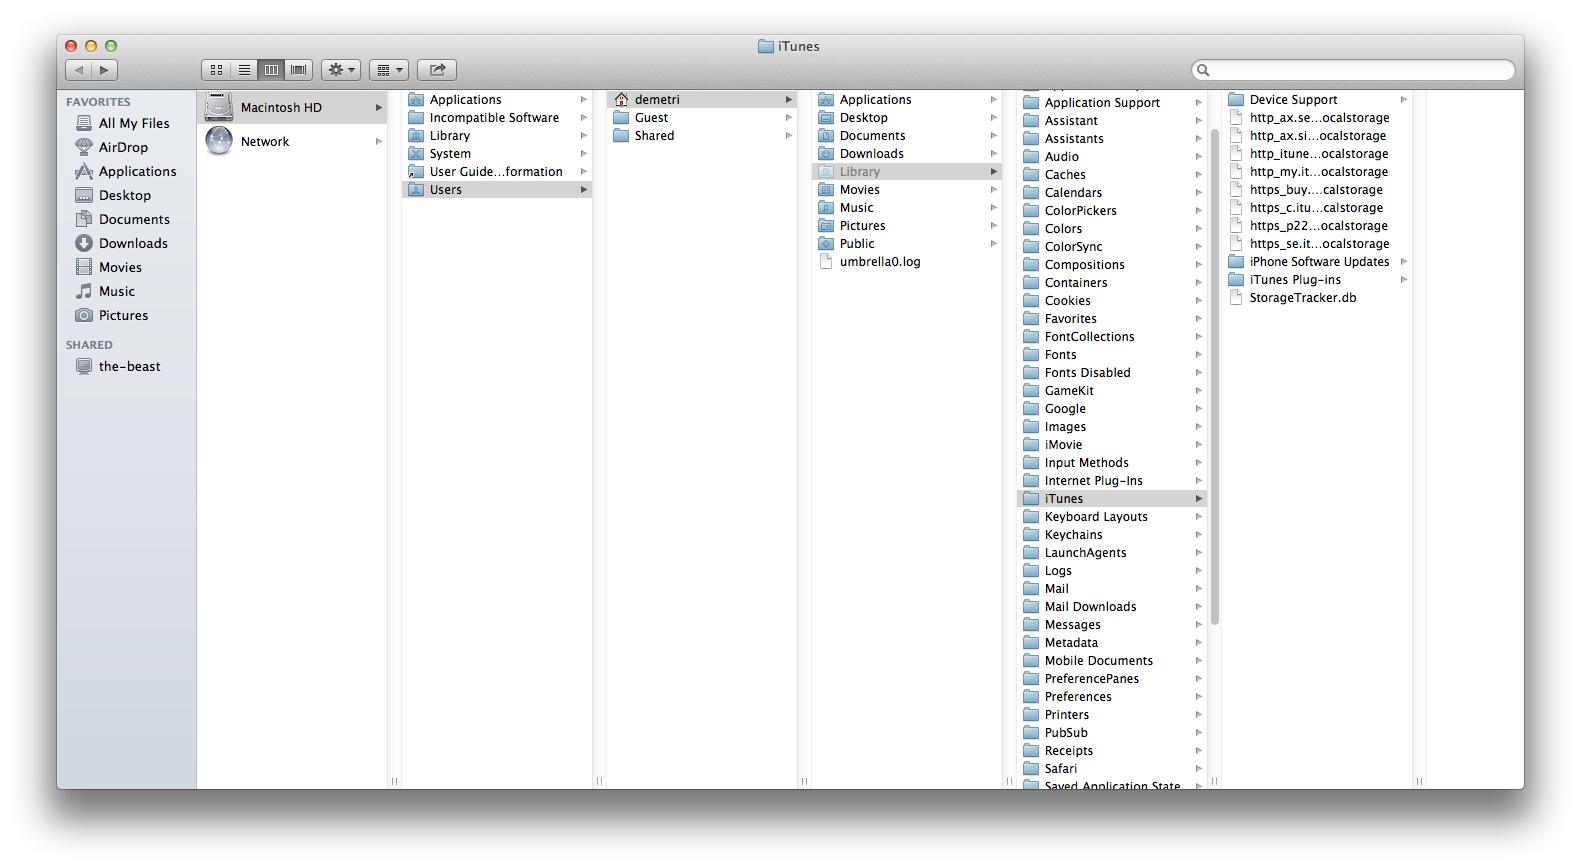Select umbrella0.log file

click(906, 261)
